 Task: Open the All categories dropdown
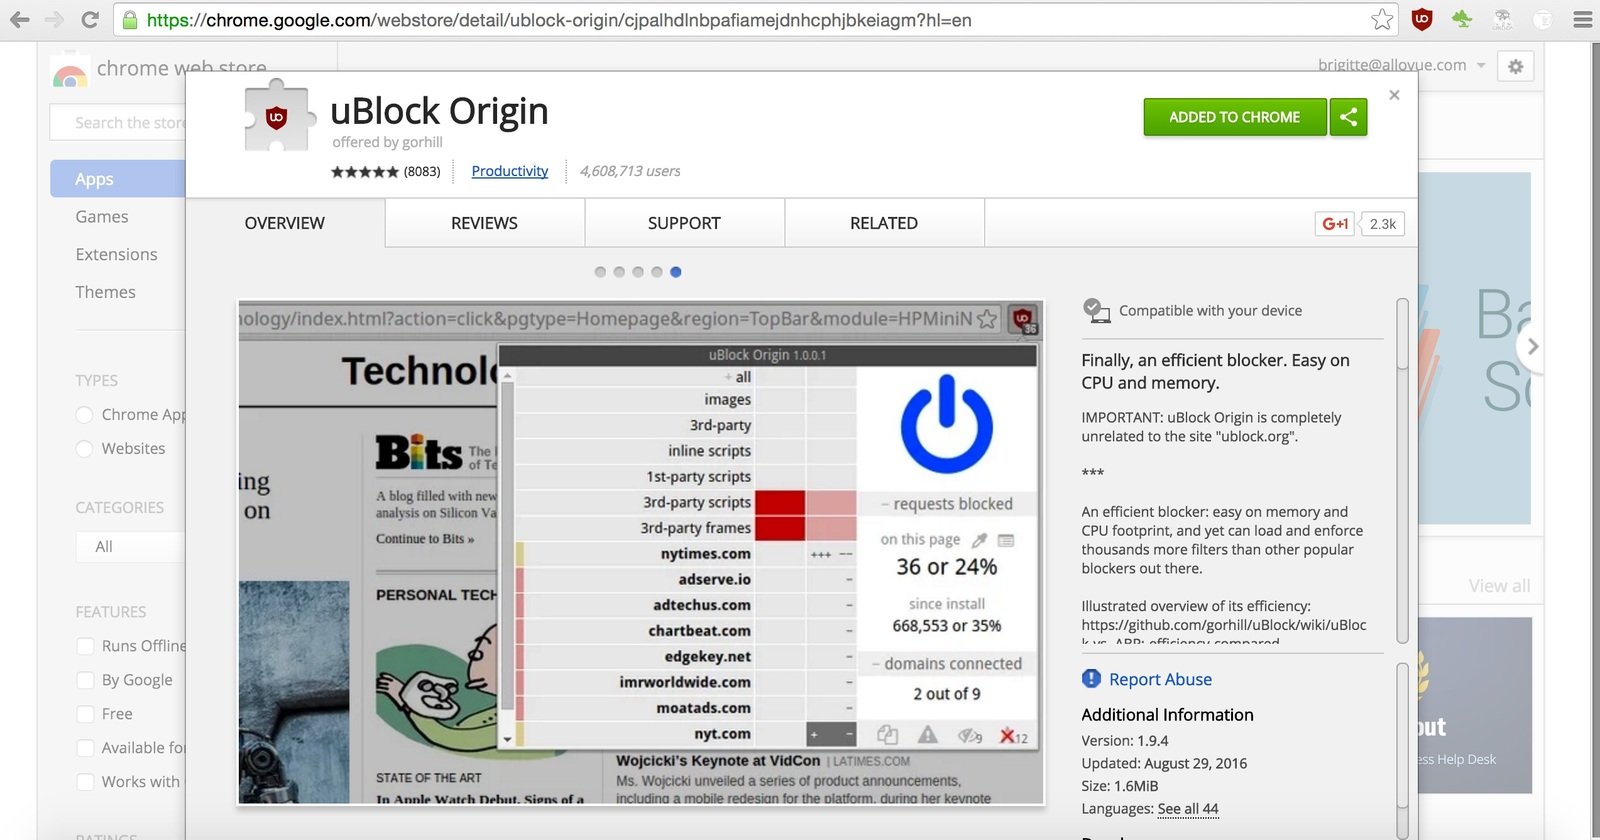[x=131, y=547]
